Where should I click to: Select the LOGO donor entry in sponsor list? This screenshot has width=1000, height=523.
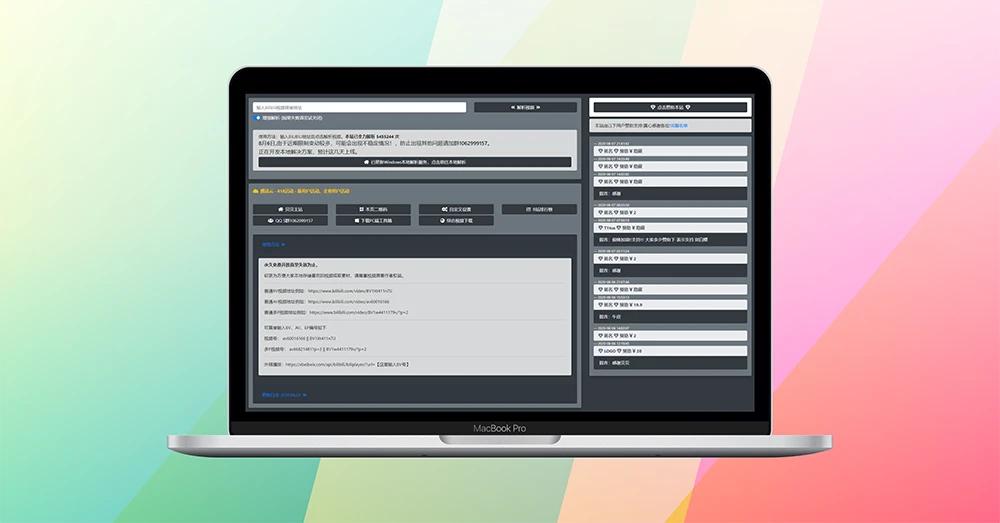[608, 352]
